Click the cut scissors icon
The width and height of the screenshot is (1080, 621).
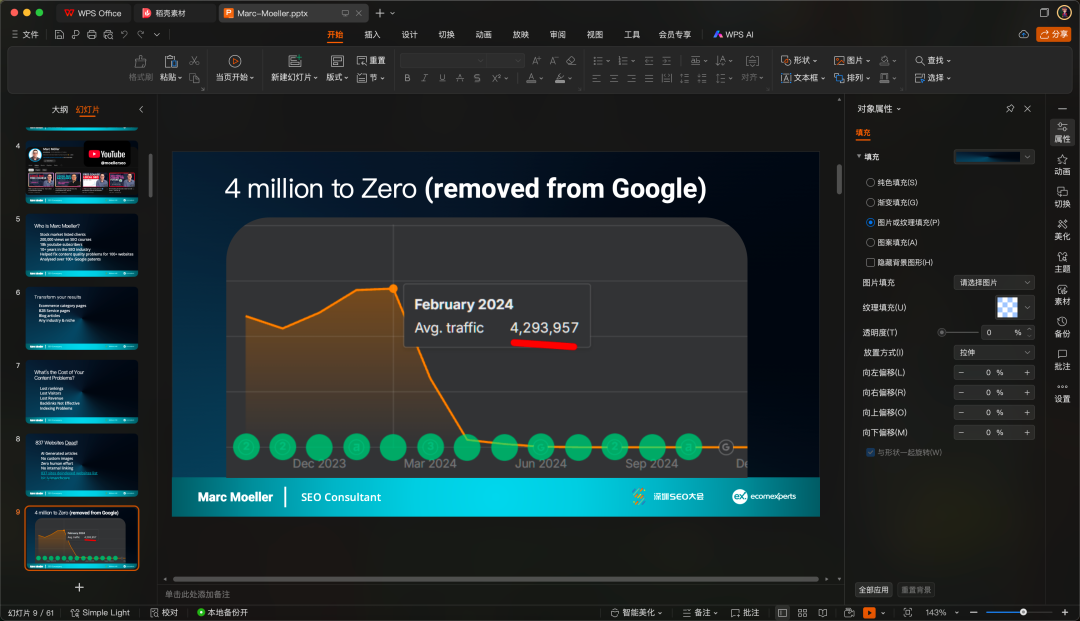(194, 61)
